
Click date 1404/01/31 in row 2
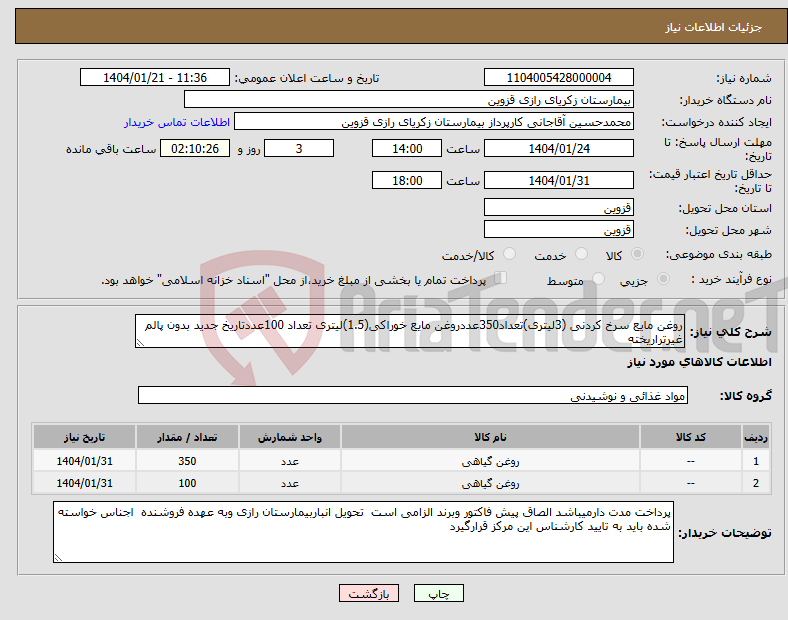[84, 483]
